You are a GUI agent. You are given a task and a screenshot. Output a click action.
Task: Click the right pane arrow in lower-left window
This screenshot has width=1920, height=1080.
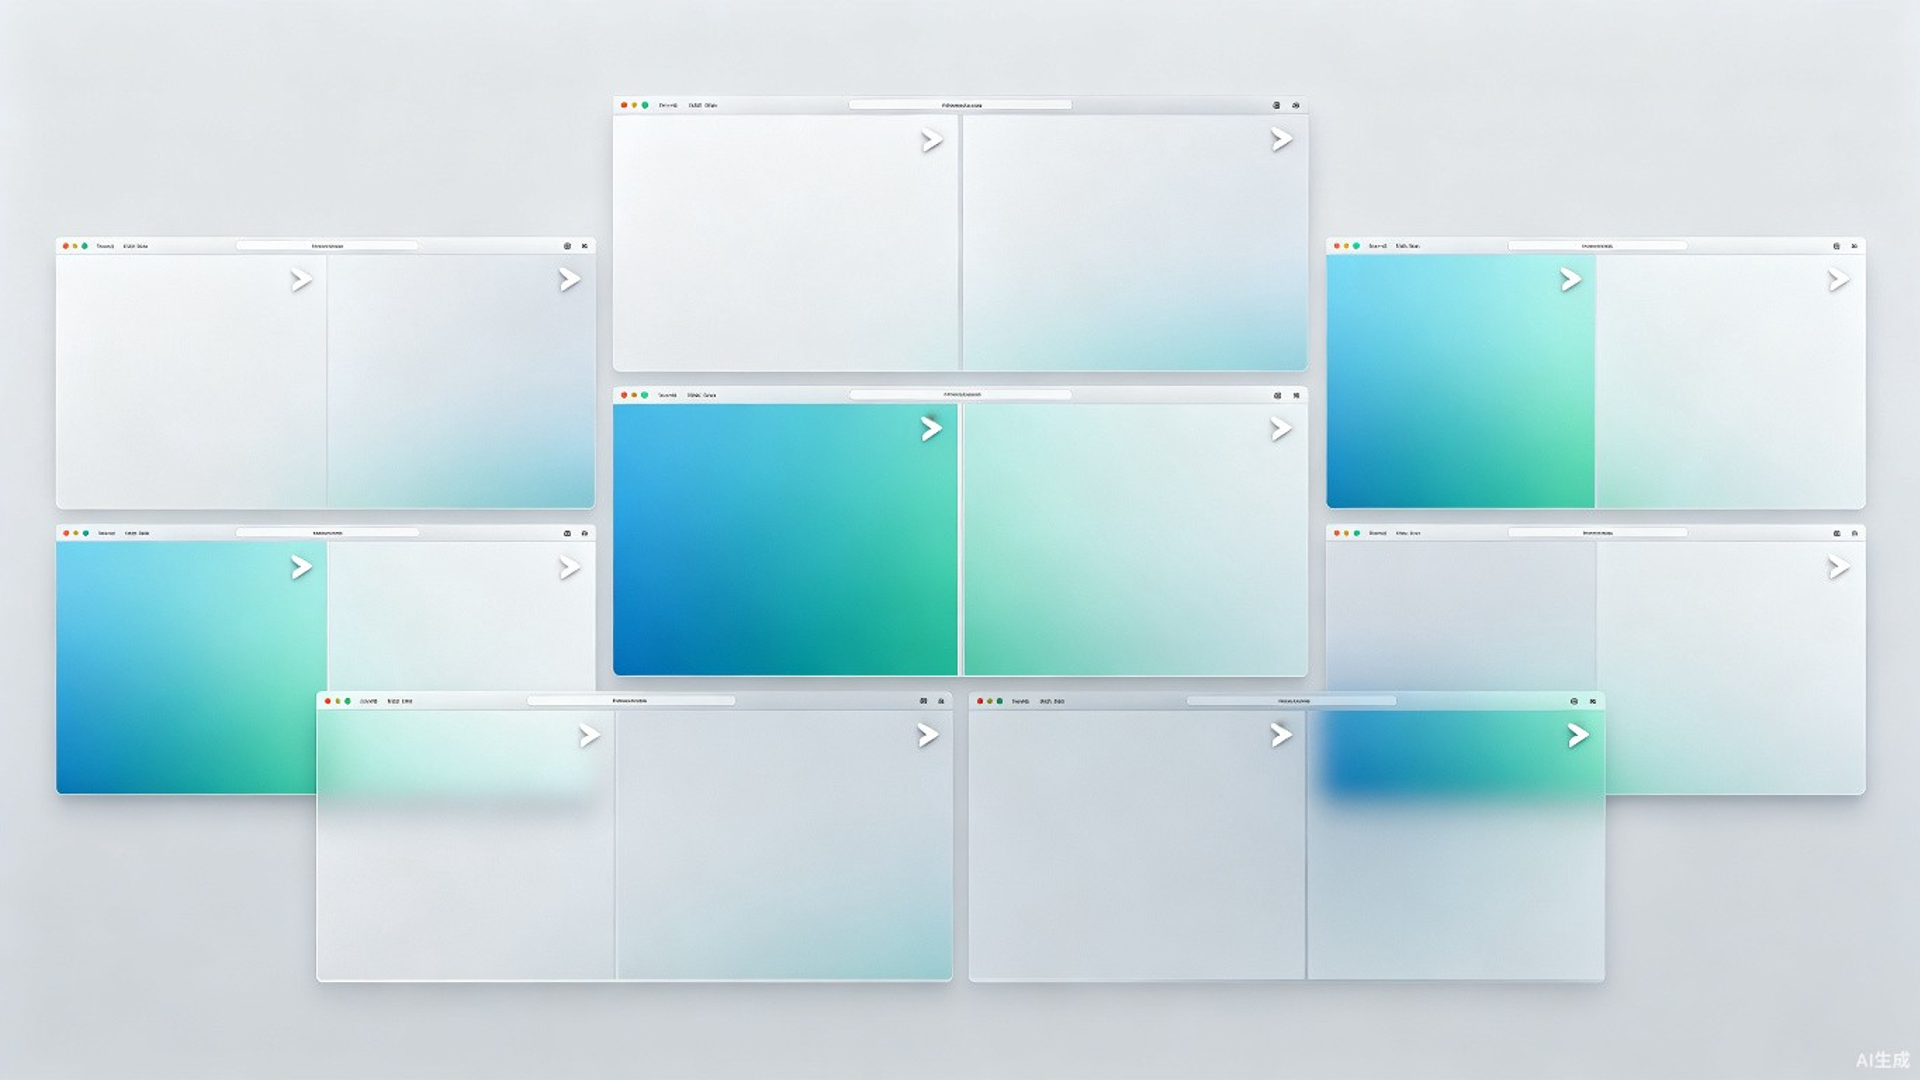click(570, 567)
